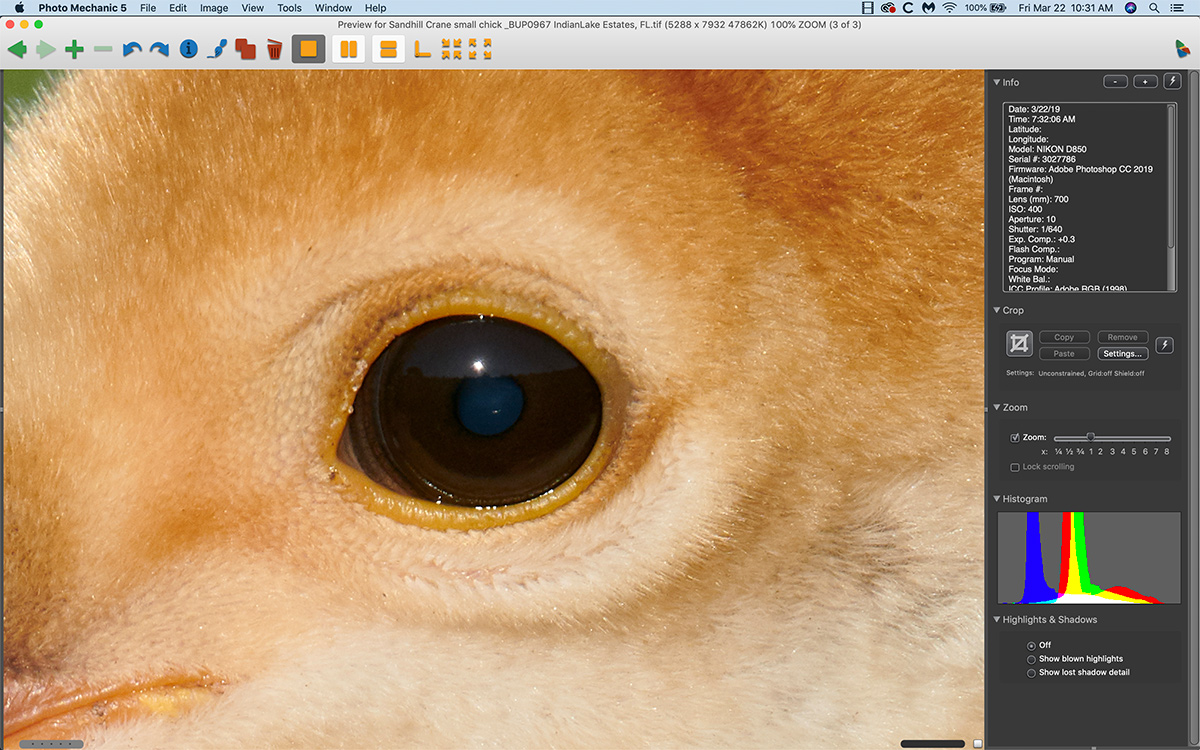Click lightning bolt button in Info panel
This screenshot has width=1200, height=750.
pos(1171,82)
